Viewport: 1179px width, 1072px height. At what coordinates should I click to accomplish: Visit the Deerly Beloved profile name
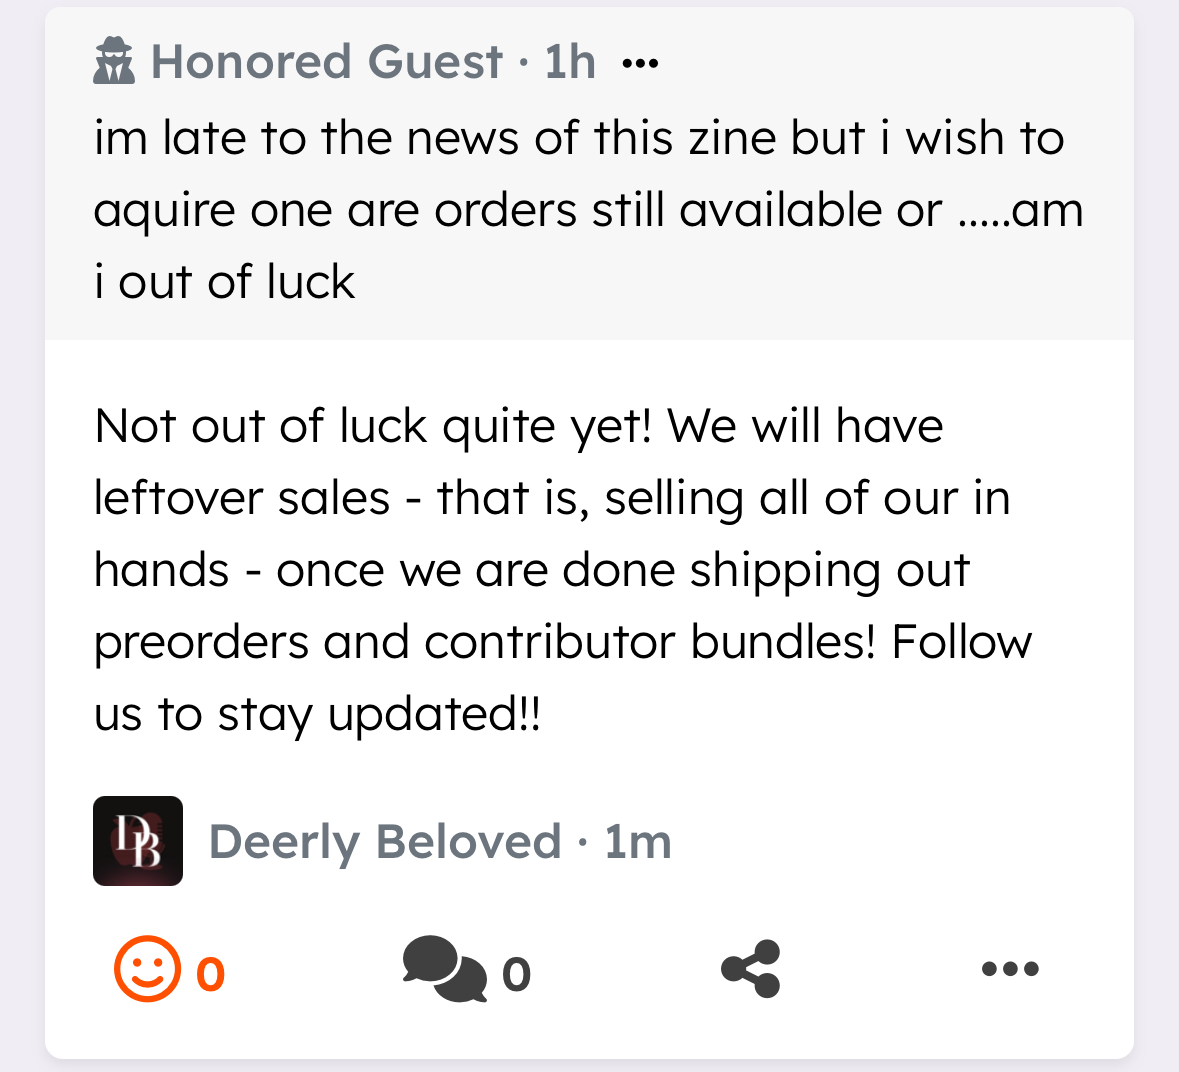pos(385,842)
